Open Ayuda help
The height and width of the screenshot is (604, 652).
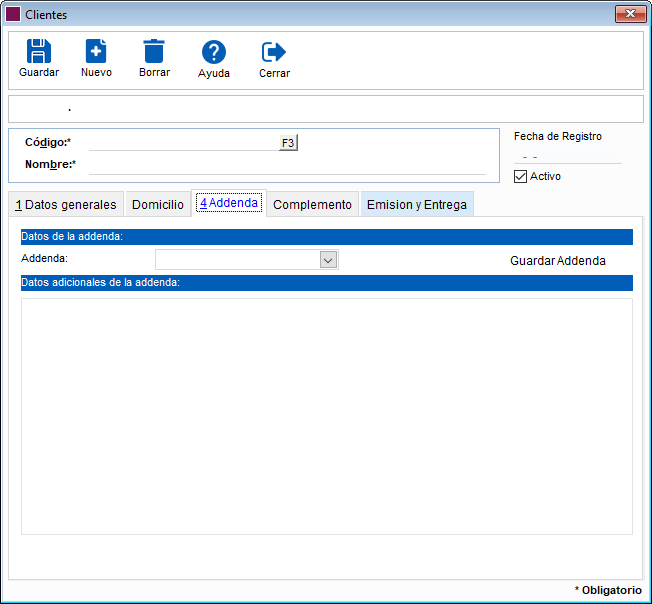(x=213, y=53)
